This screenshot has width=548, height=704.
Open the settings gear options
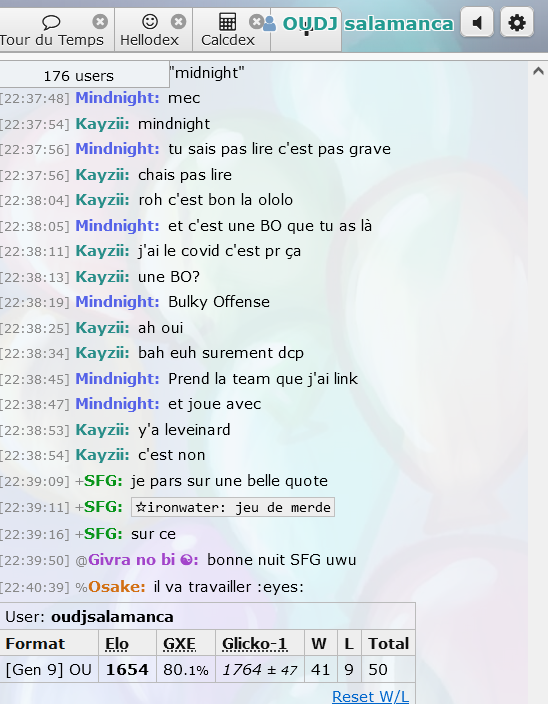pyautogui.click(x=517, y=22)
